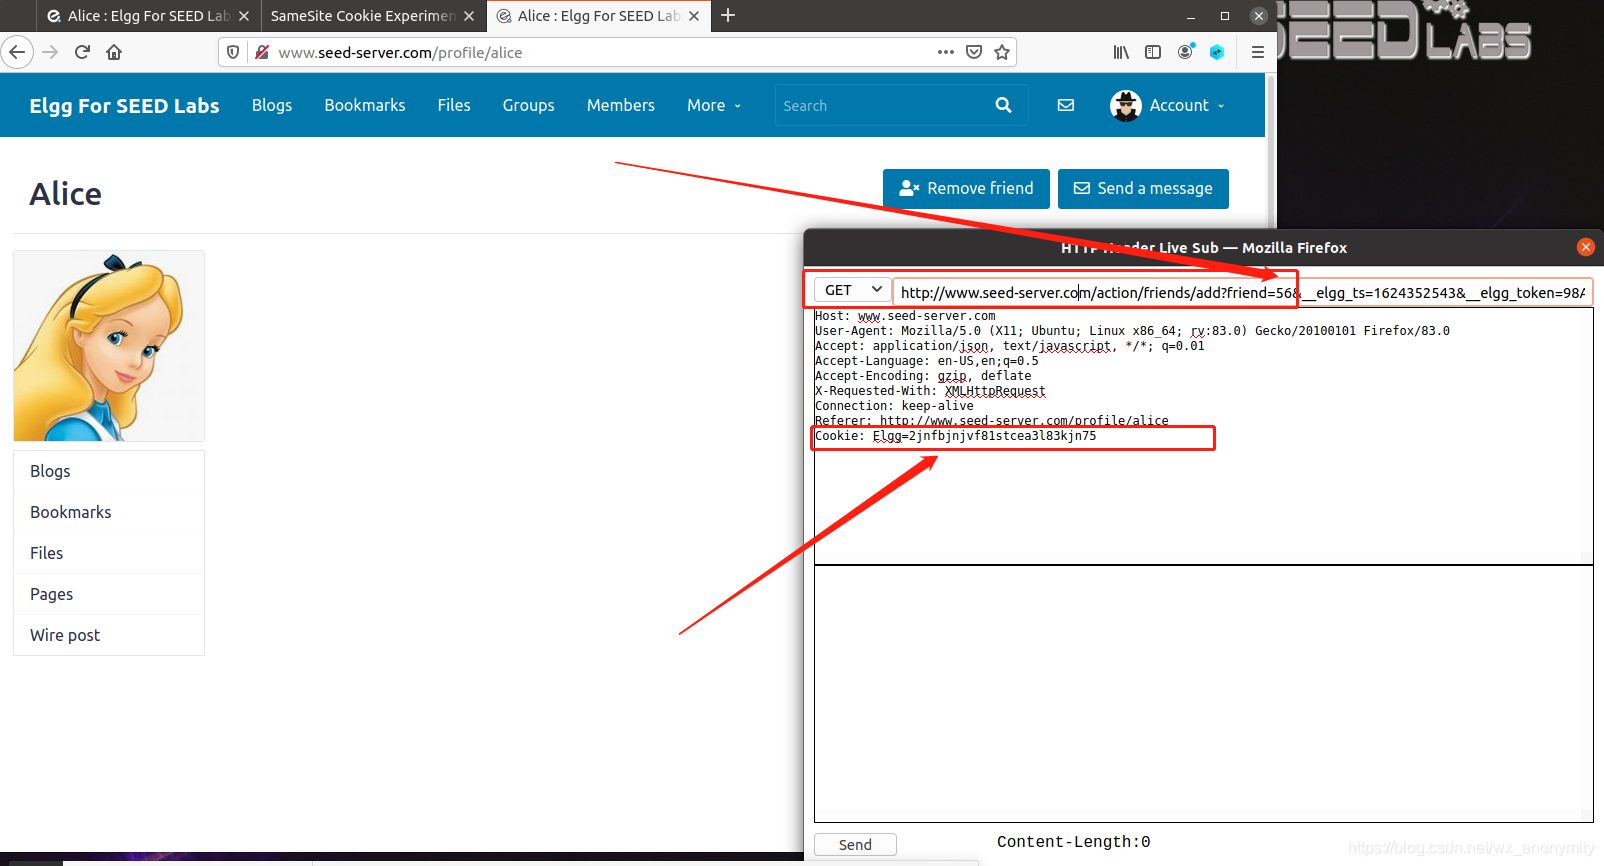Viewport: 1604px width, 866px height.
Task: Click the Send button in HTTP Header Live
Action: 855,844
